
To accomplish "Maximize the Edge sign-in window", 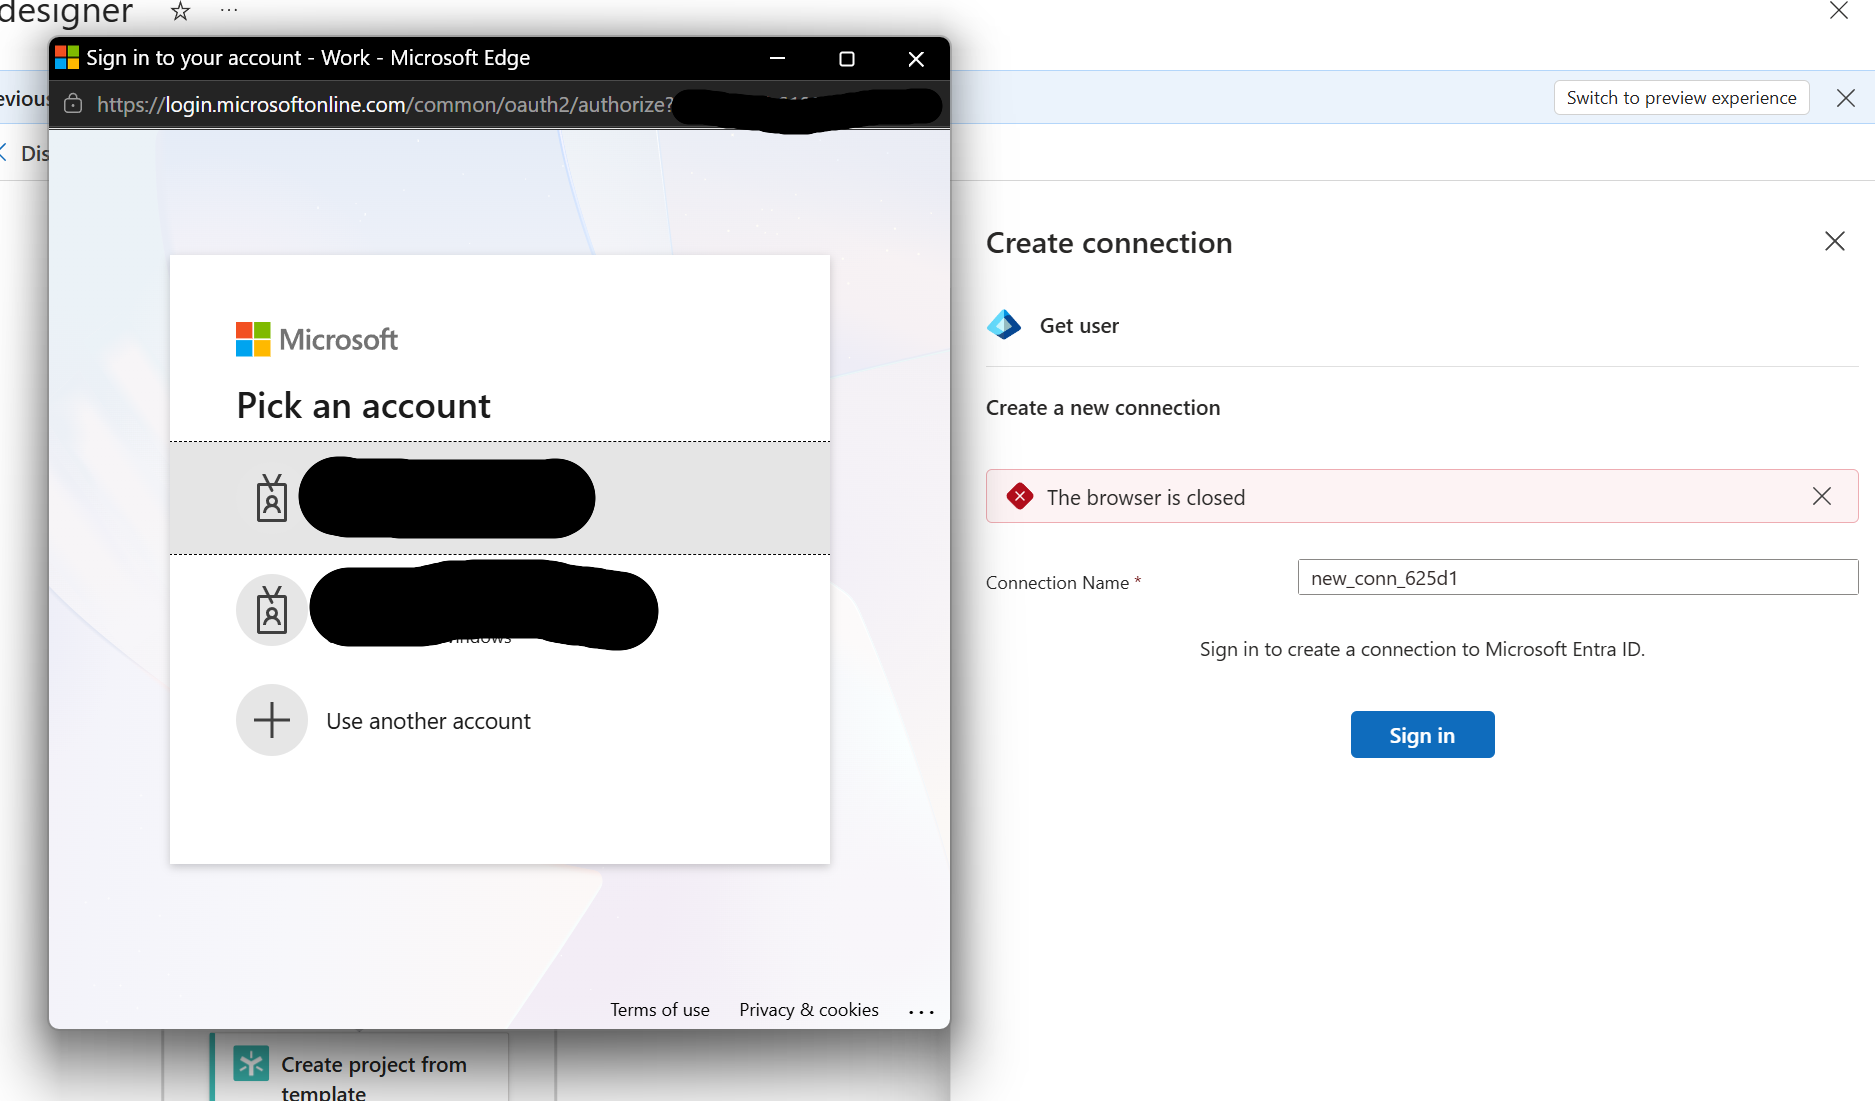I will [x=847, y=59].
